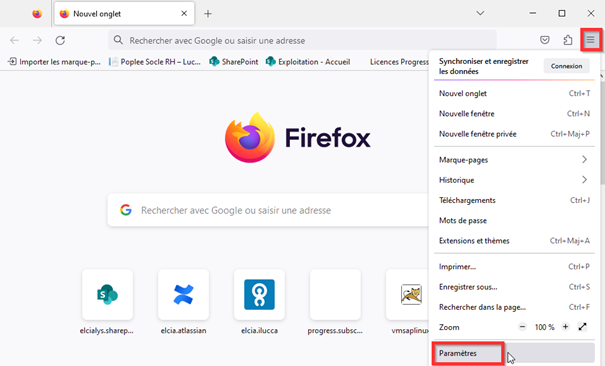Enter full screen from Zoom row
The width and height of the screenshot is (605, 366).
[582, 327]
